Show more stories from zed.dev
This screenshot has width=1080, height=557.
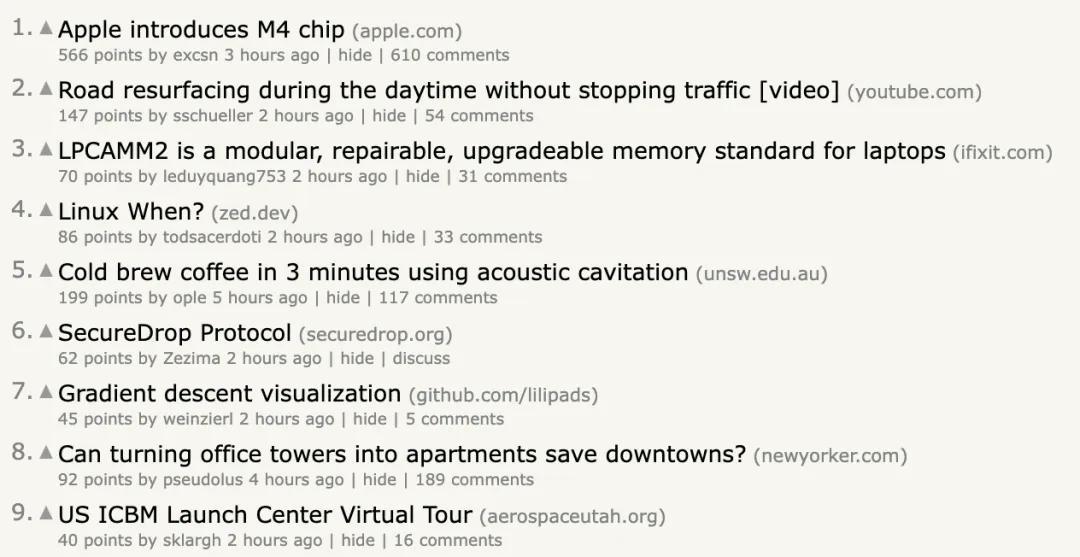click(x=255, y=213)
